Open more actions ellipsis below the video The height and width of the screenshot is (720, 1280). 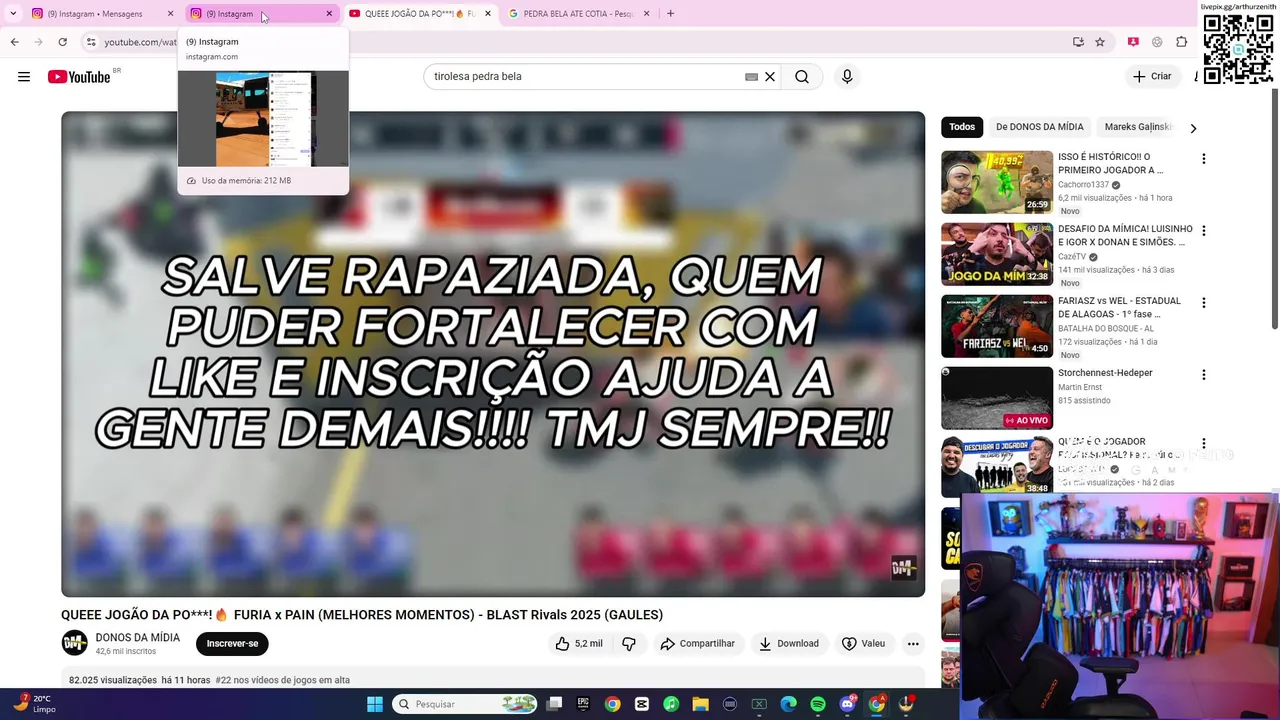[913, 644]
